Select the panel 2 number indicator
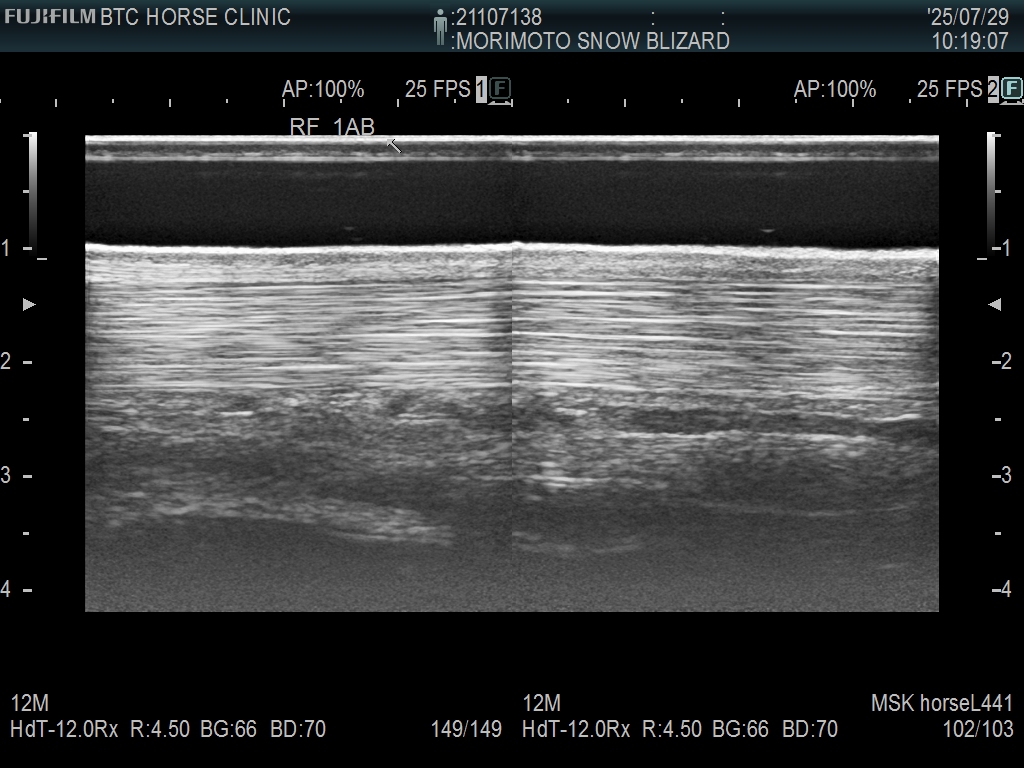This screenshot has width=1024, height=768. tap(993, 89)
